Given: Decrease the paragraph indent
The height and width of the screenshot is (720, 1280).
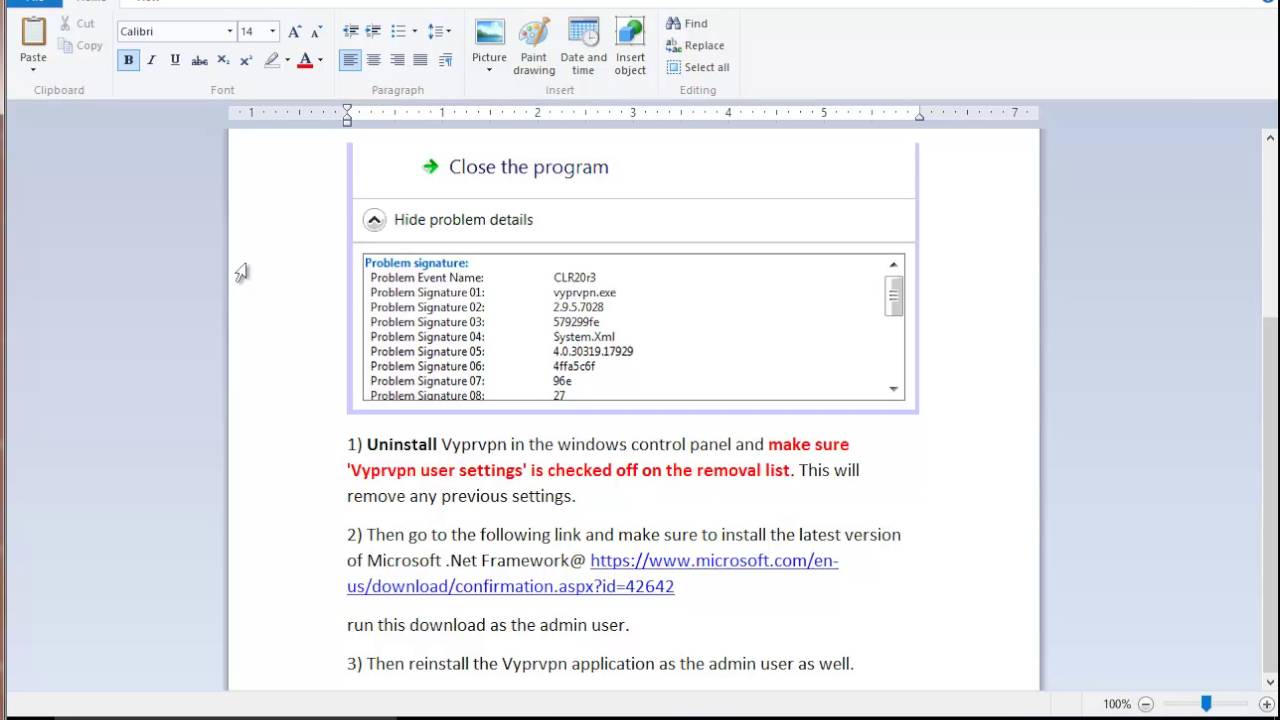Looking at the screenshot, I should click(350, 32).
